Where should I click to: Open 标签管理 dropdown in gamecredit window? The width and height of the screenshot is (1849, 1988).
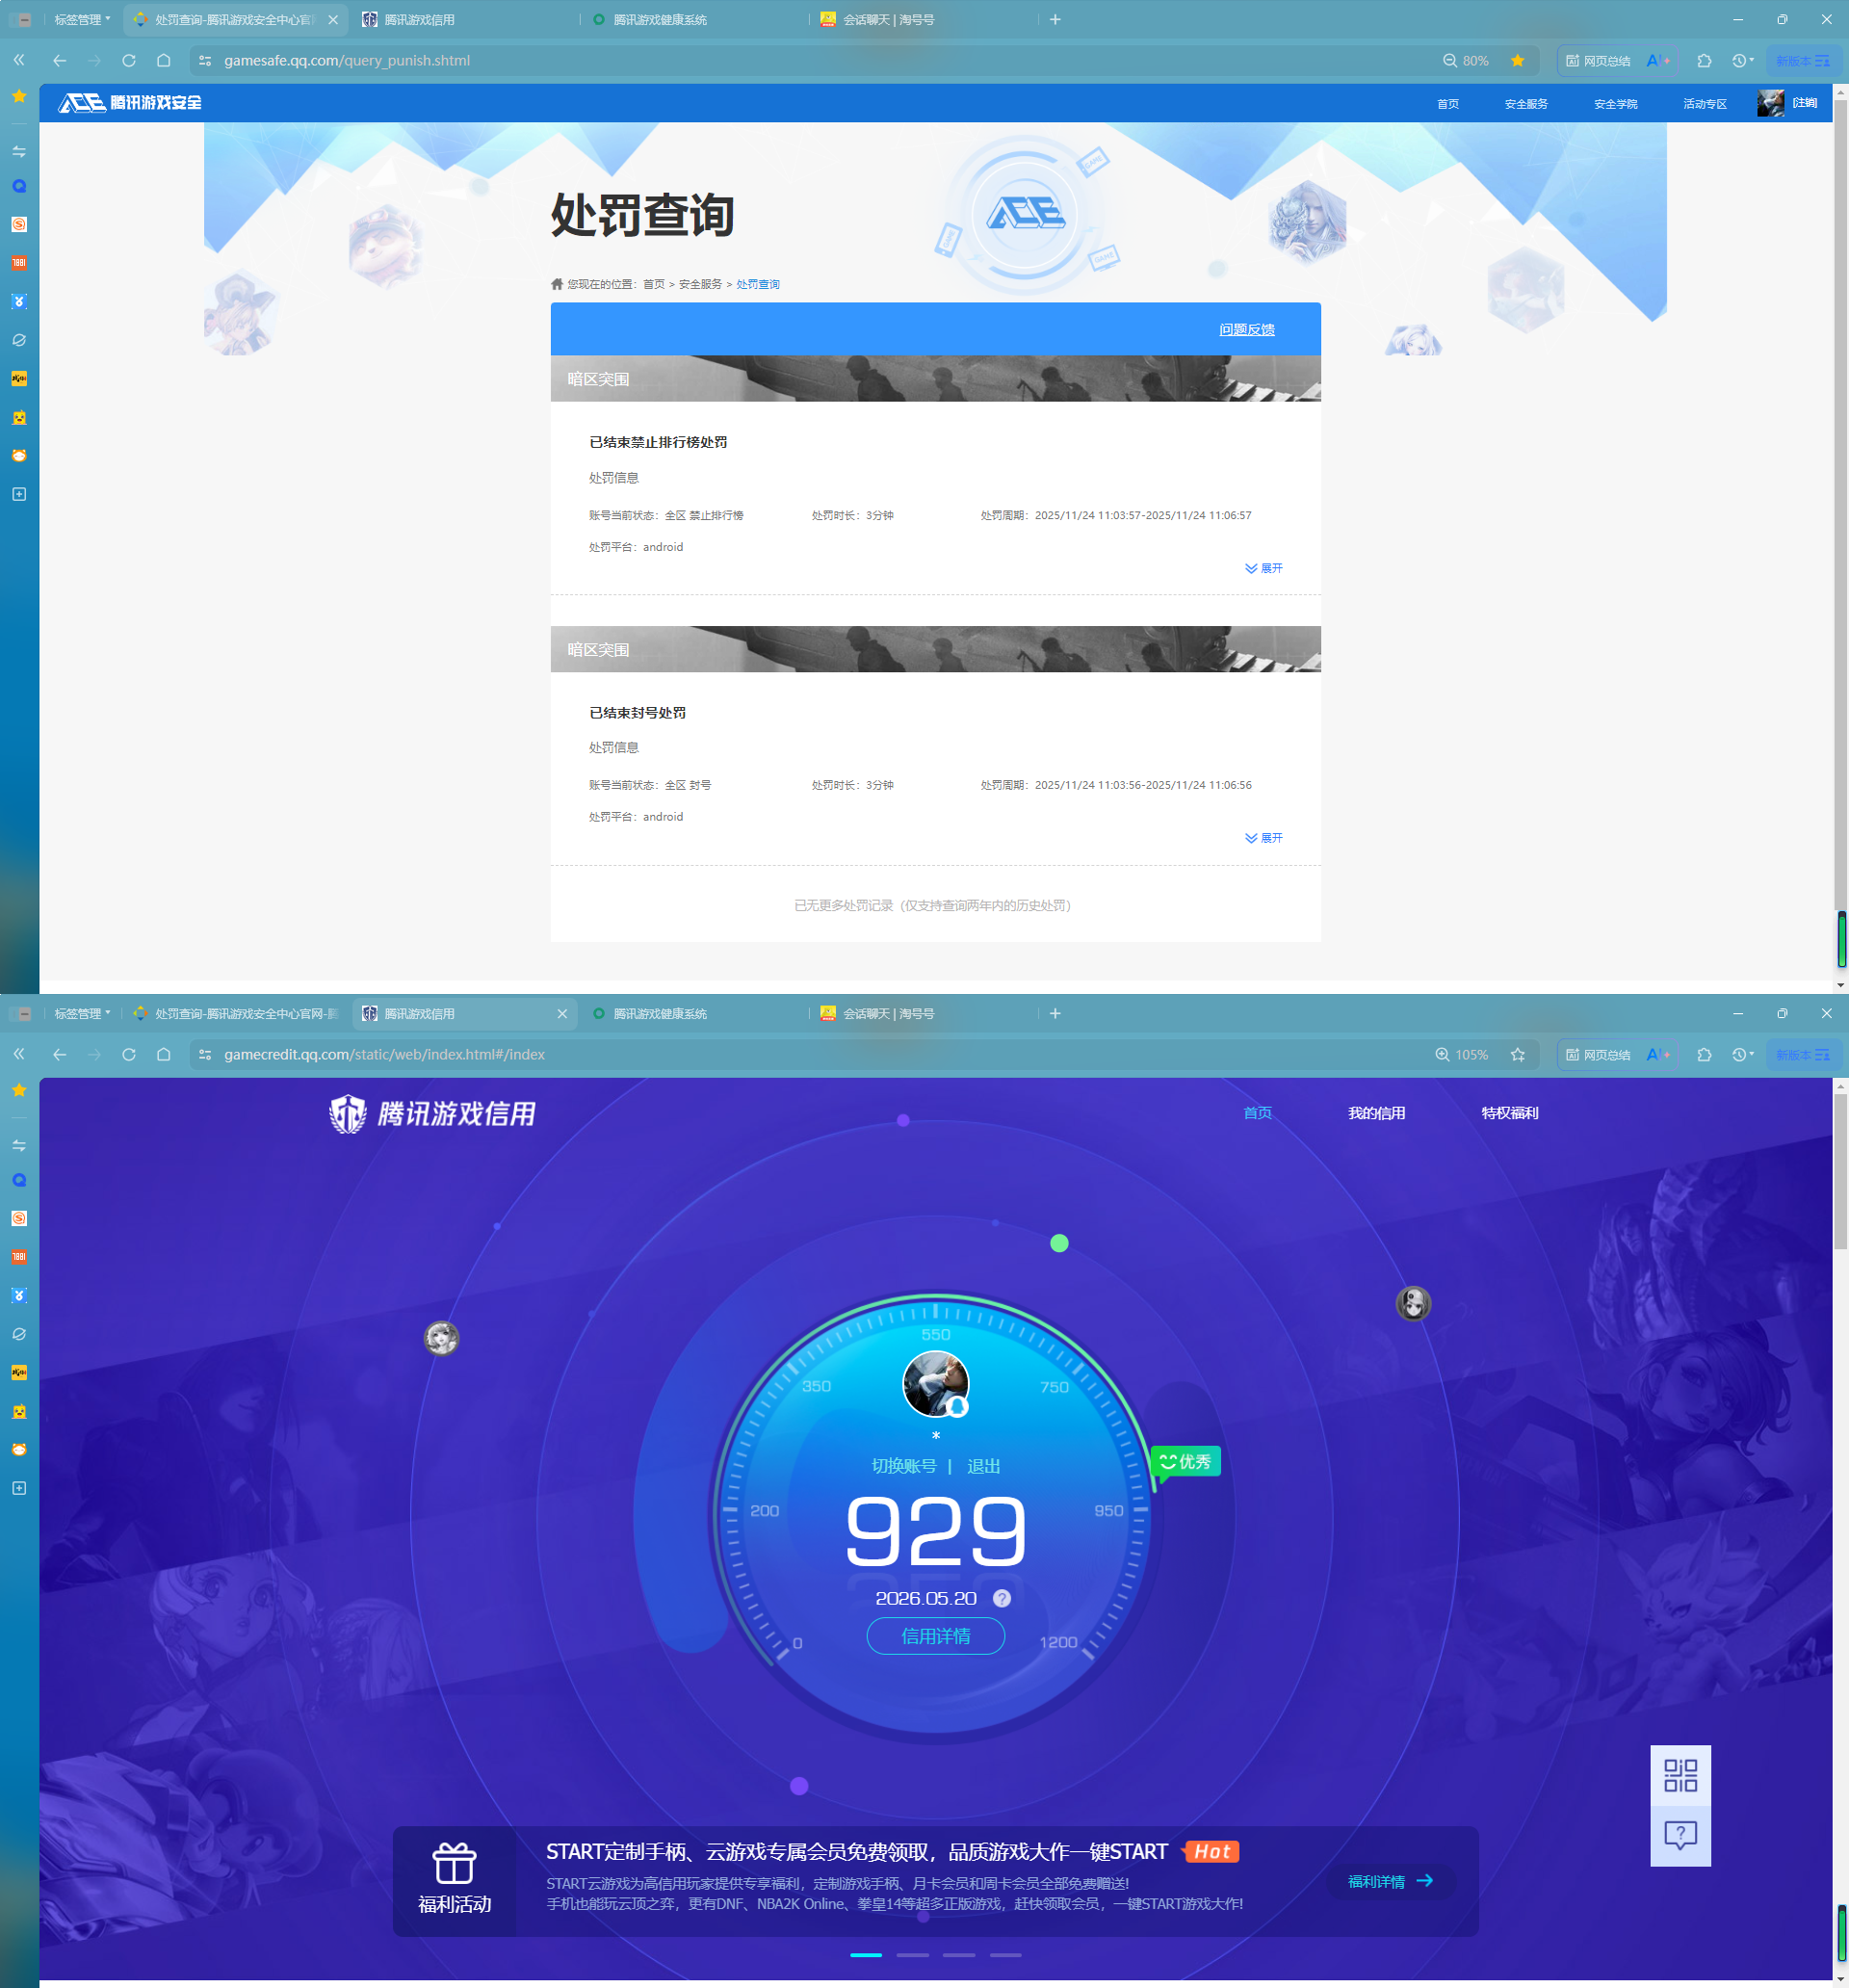click(82, 1014)
